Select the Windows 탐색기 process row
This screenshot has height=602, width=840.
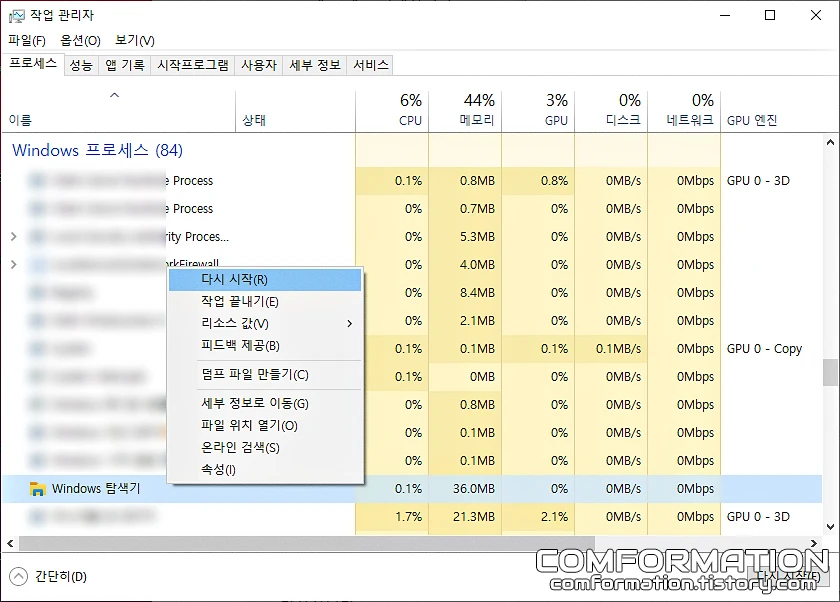412,488
